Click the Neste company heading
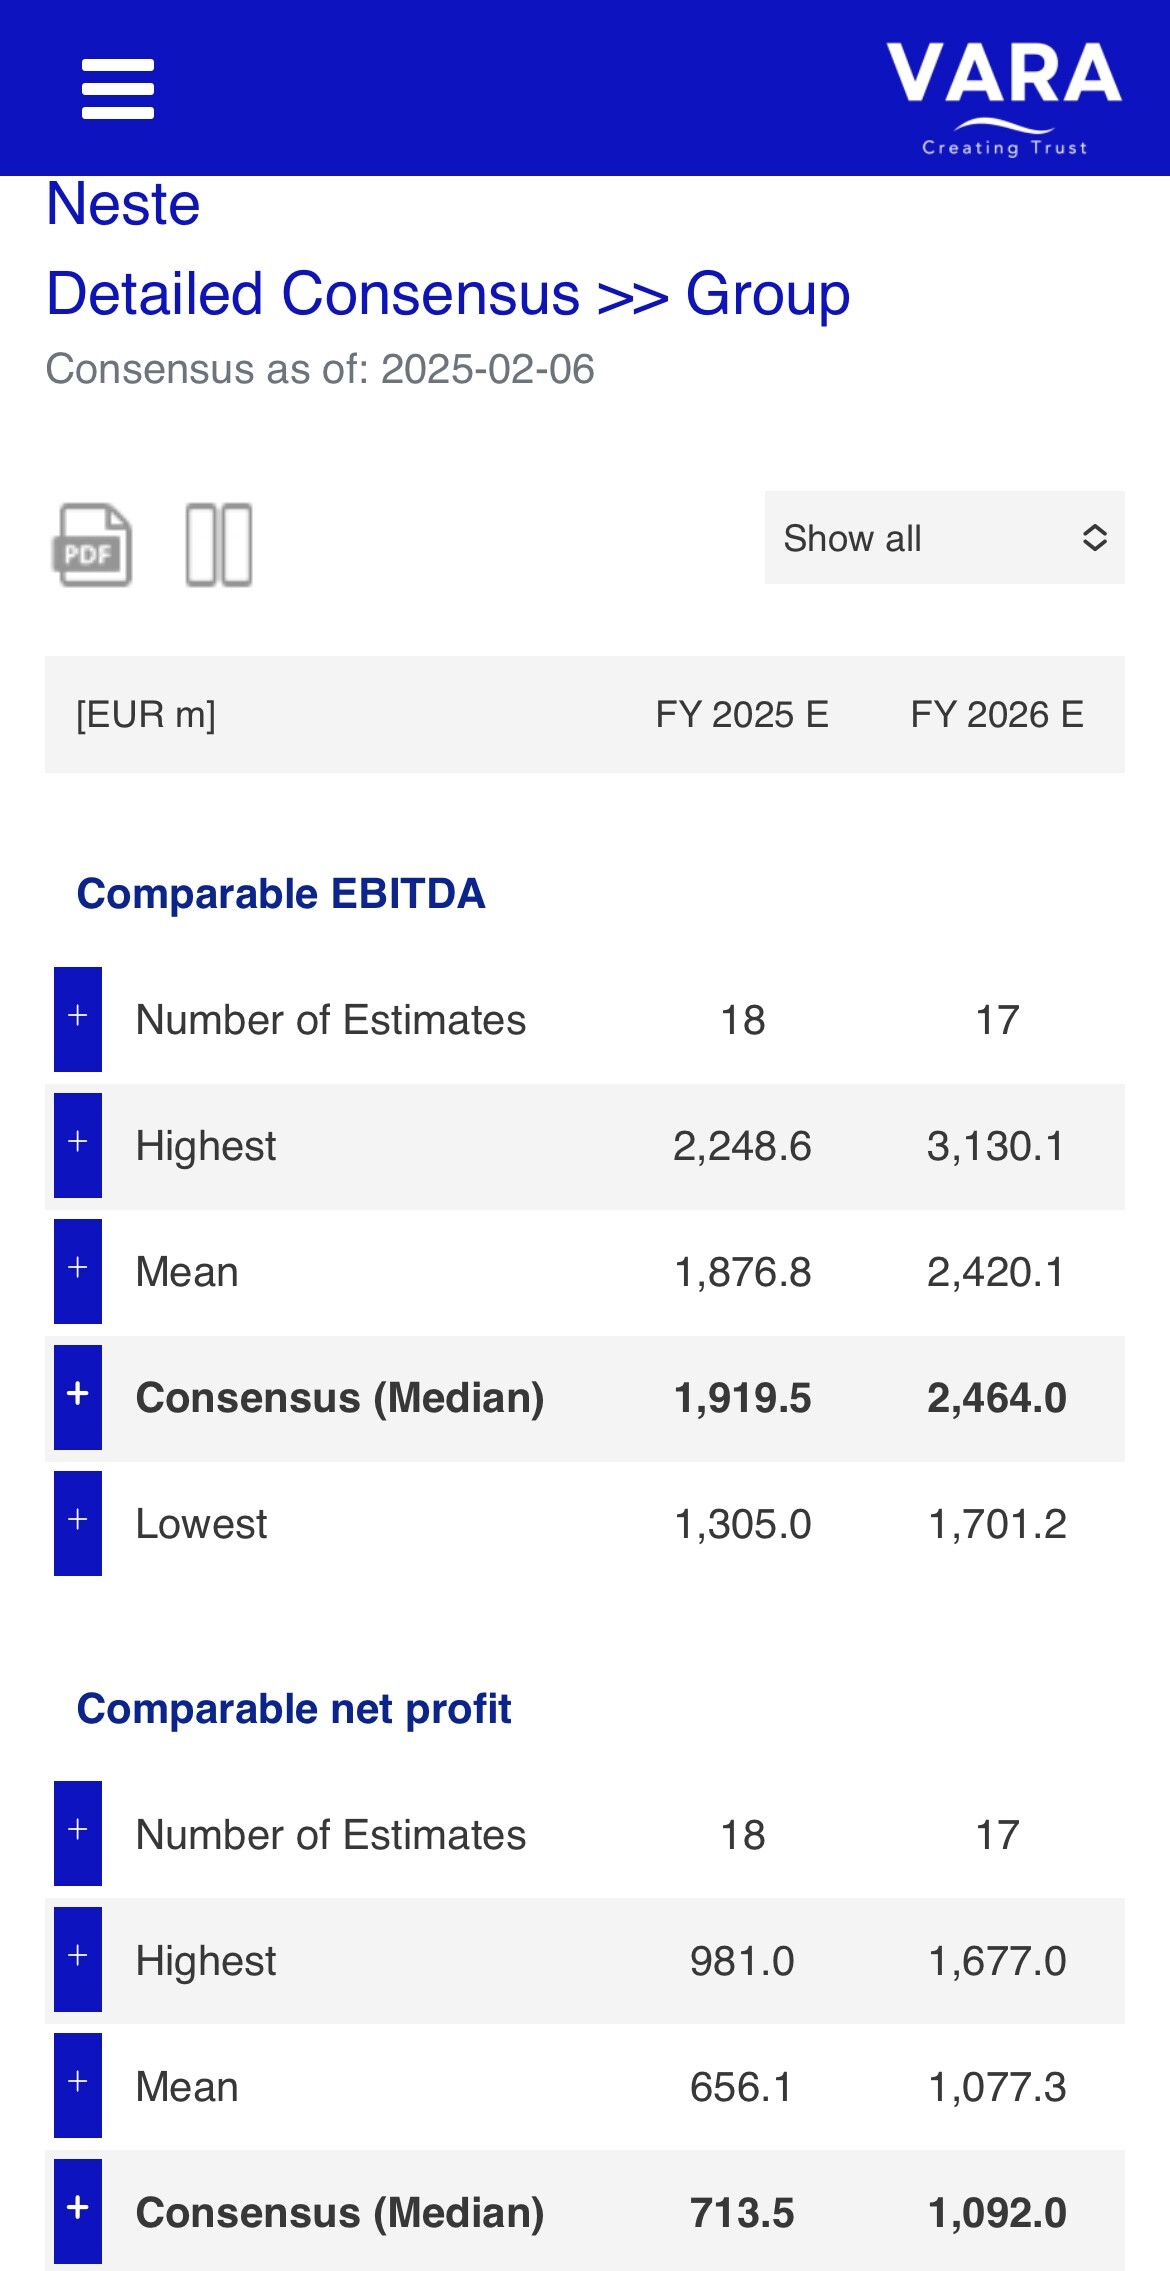The height and width of the screenshot is (2271, 1170). [124, 205]
